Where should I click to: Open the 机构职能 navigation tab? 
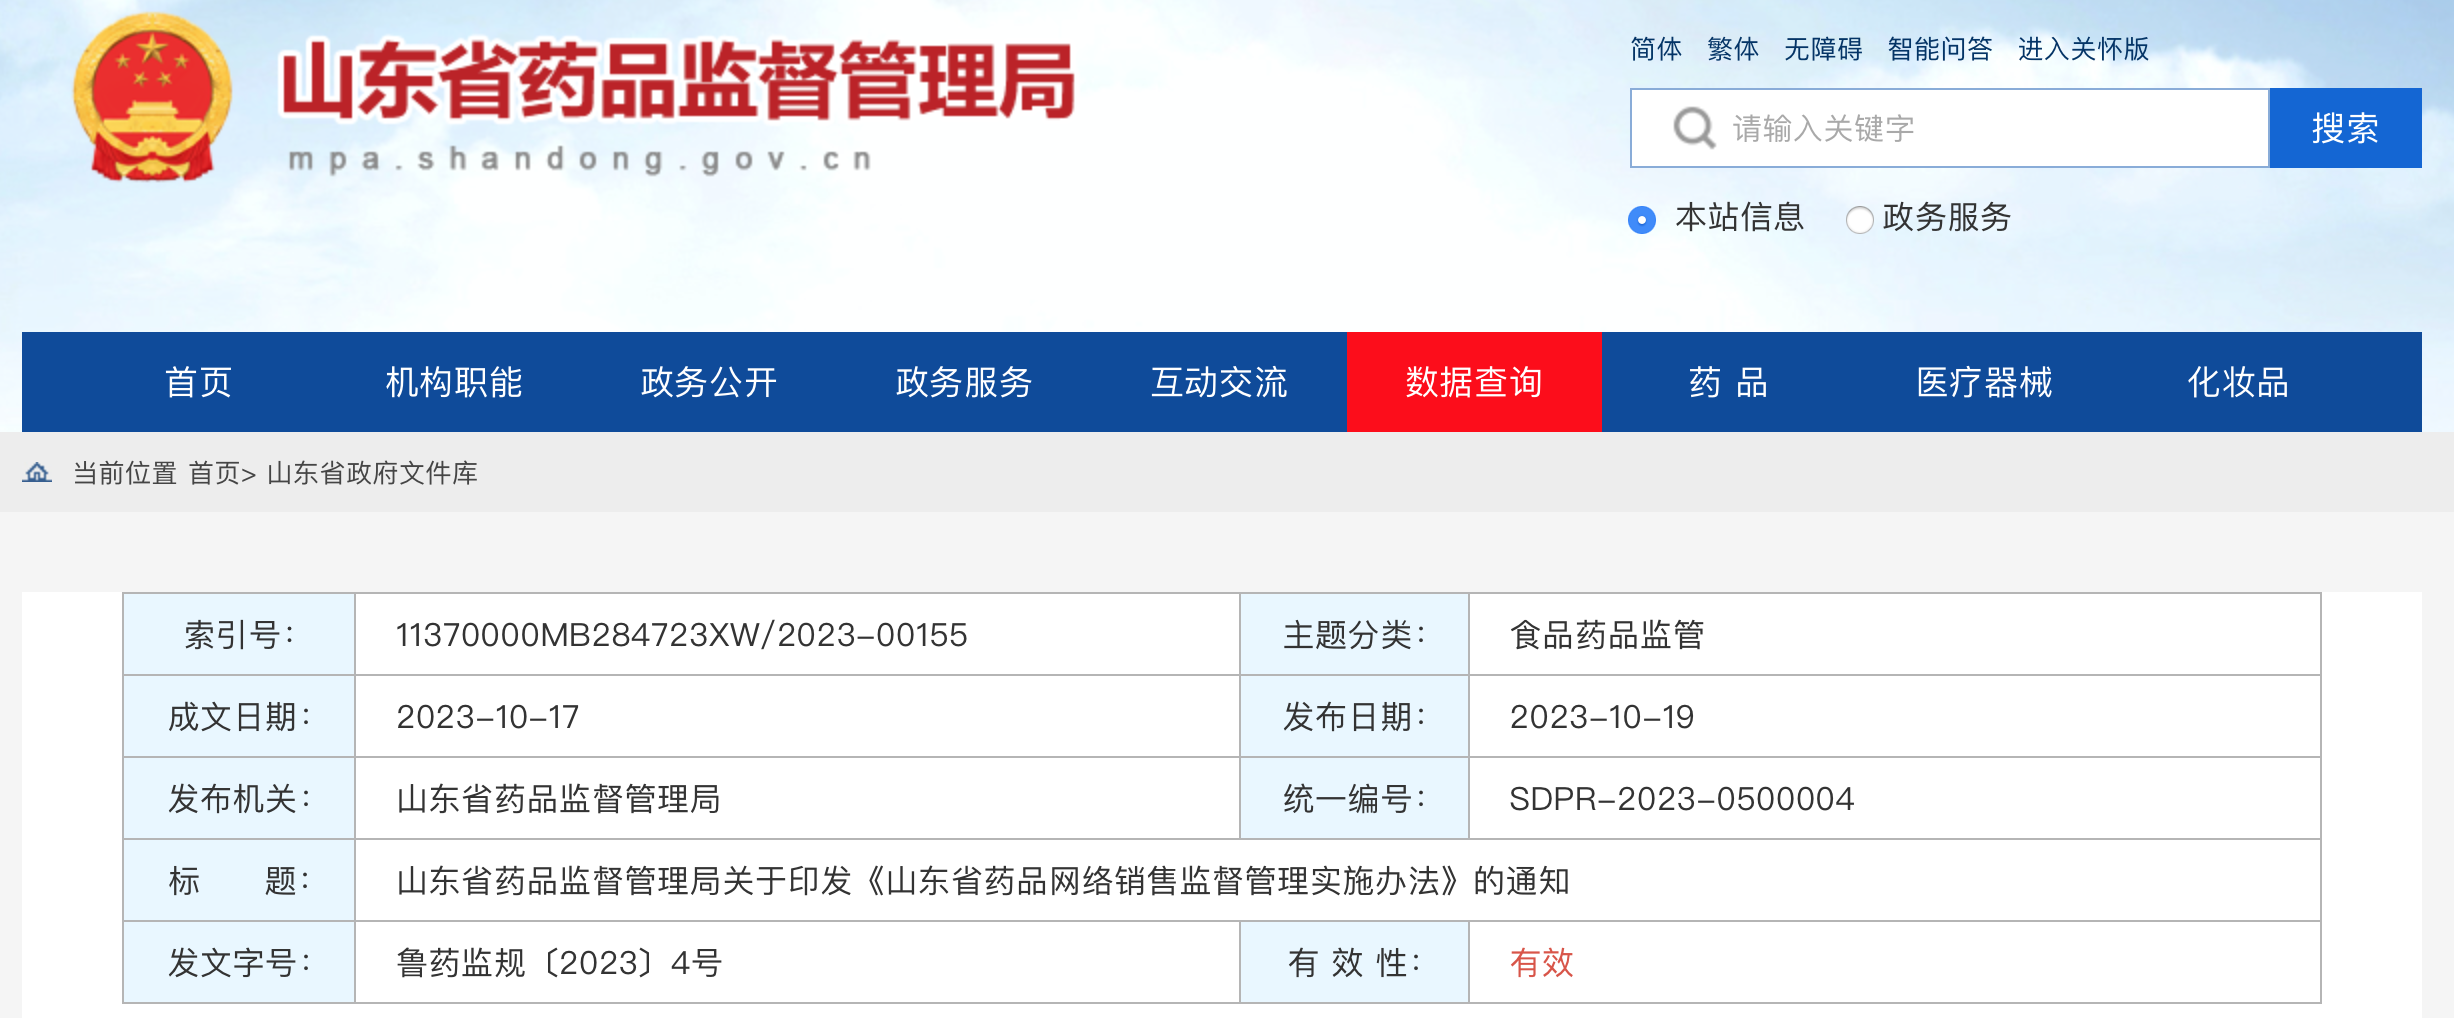click(x=454, y=382)
